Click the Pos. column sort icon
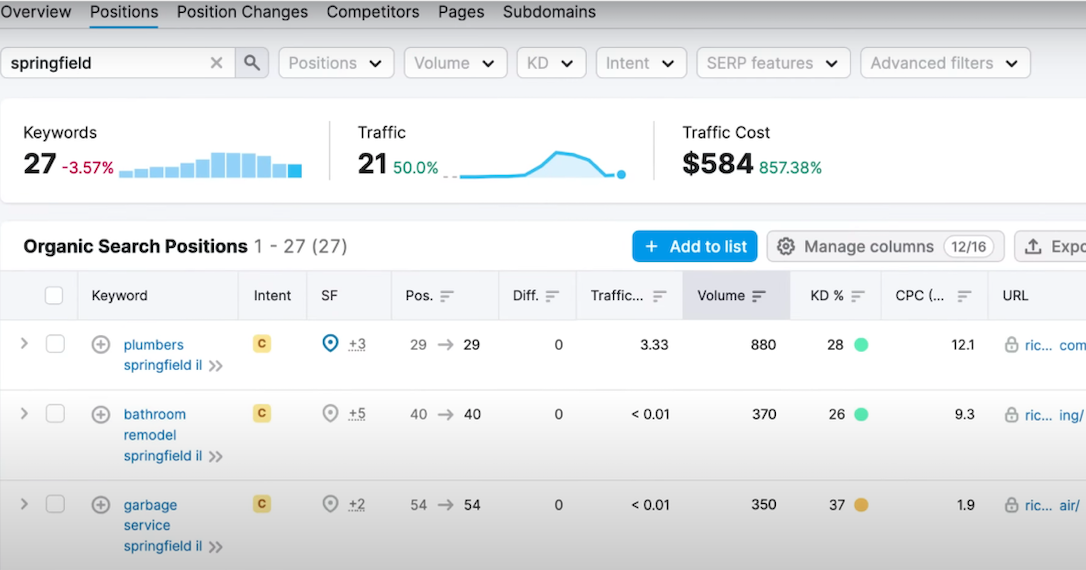 446,296
